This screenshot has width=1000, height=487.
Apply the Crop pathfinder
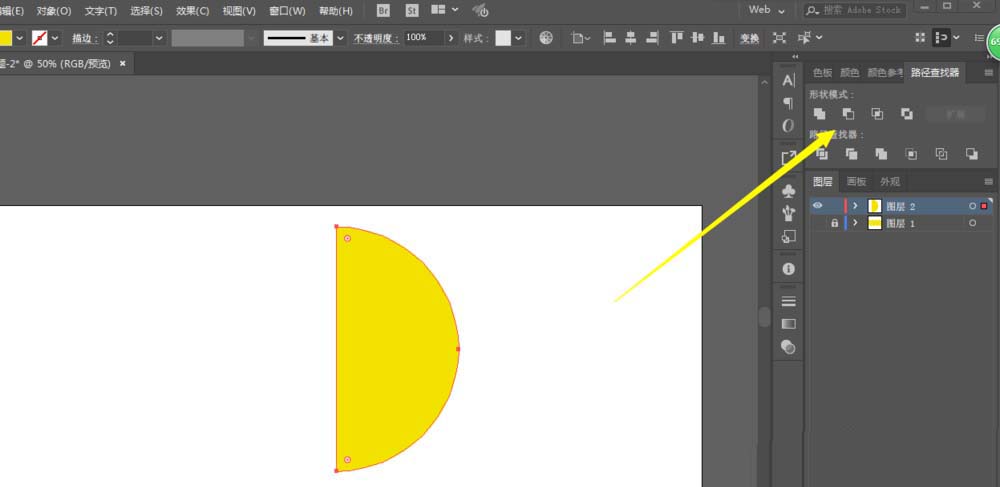coord(911,154)
